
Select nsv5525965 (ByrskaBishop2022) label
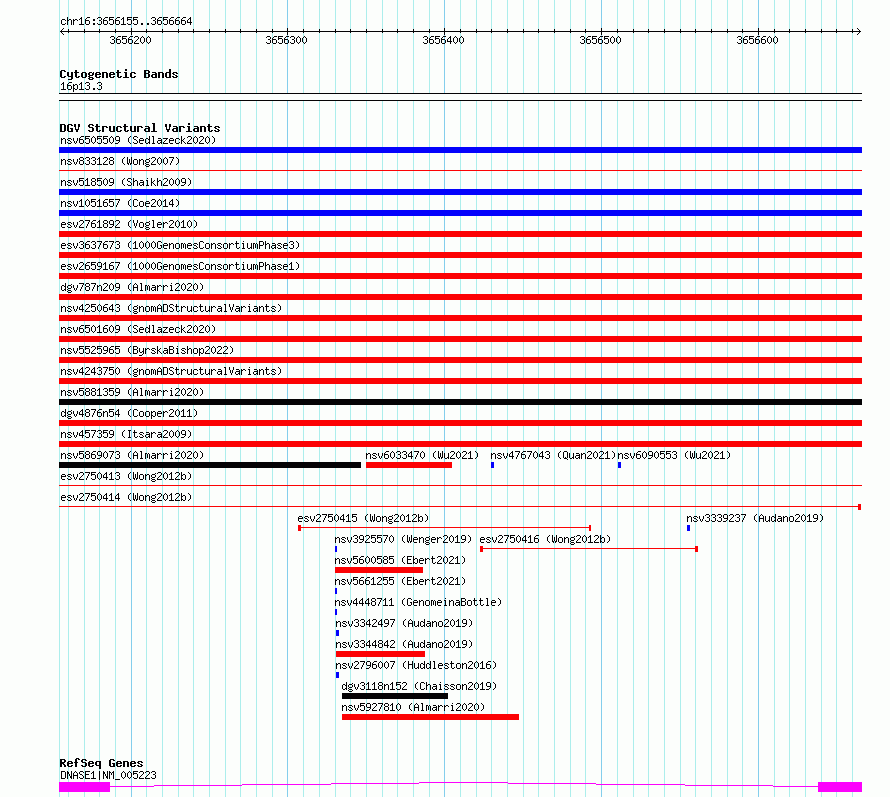click(x=147, y=350)
